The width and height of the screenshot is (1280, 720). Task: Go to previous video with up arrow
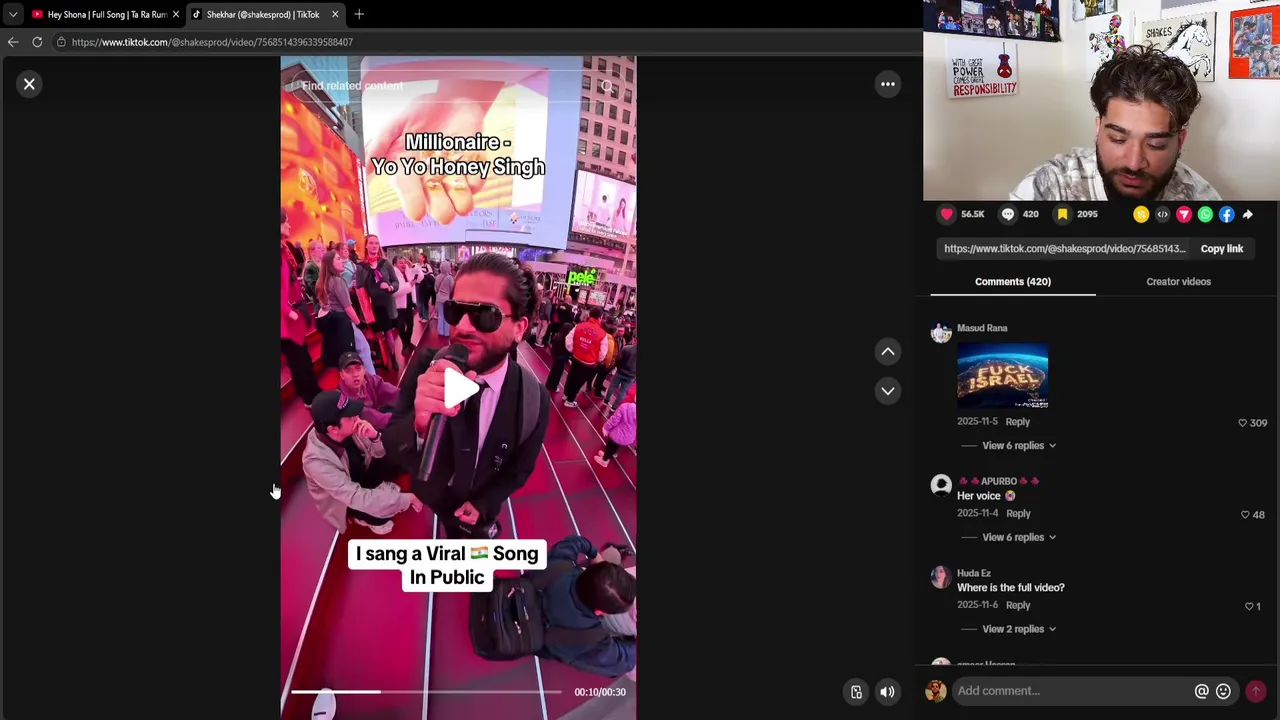887,351
